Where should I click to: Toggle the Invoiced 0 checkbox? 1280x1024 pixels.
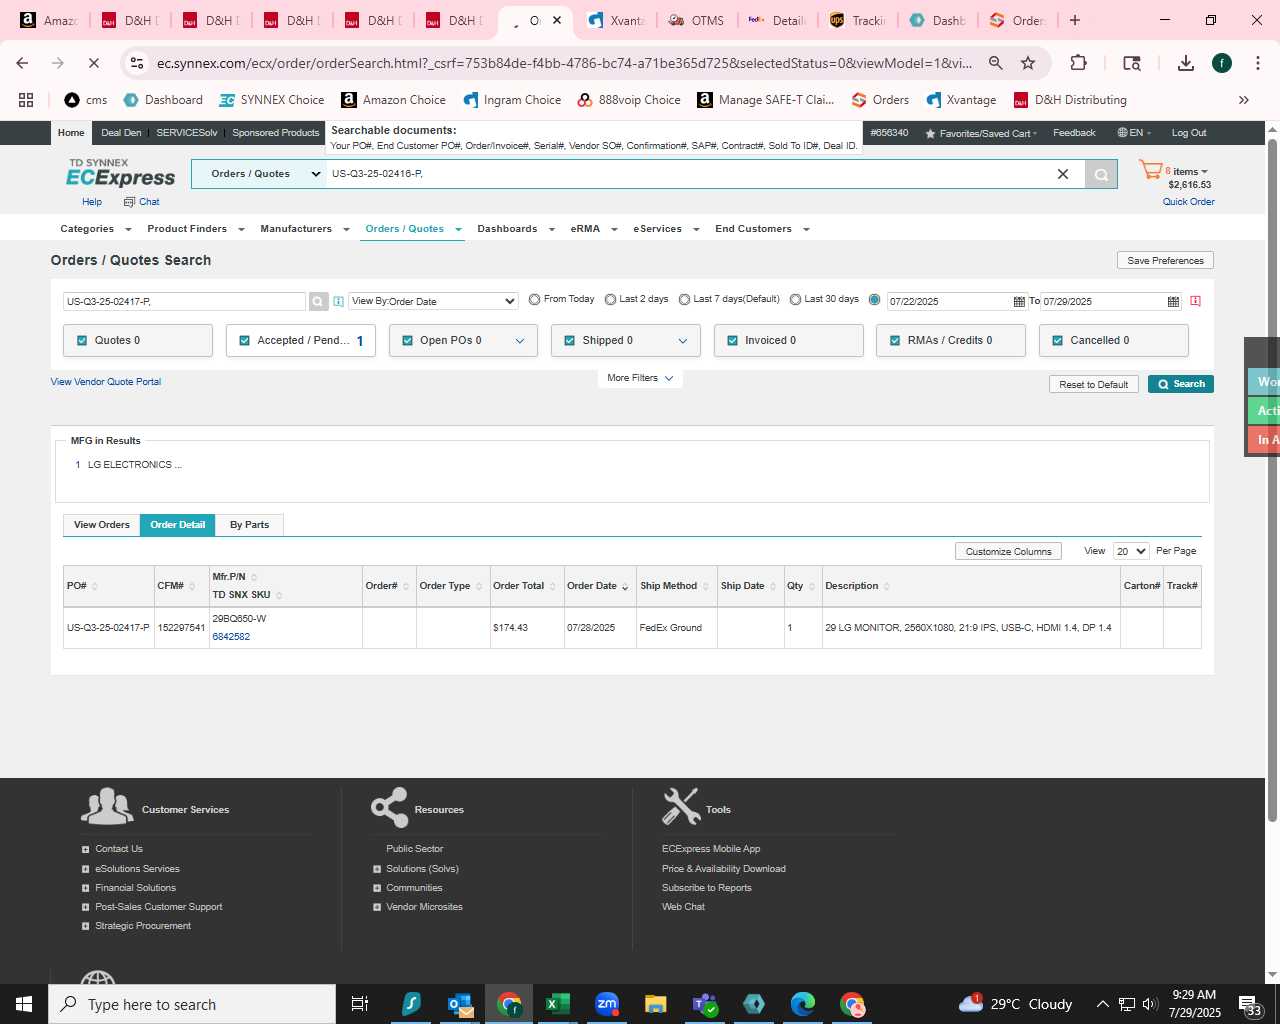(x=733, y=341)
